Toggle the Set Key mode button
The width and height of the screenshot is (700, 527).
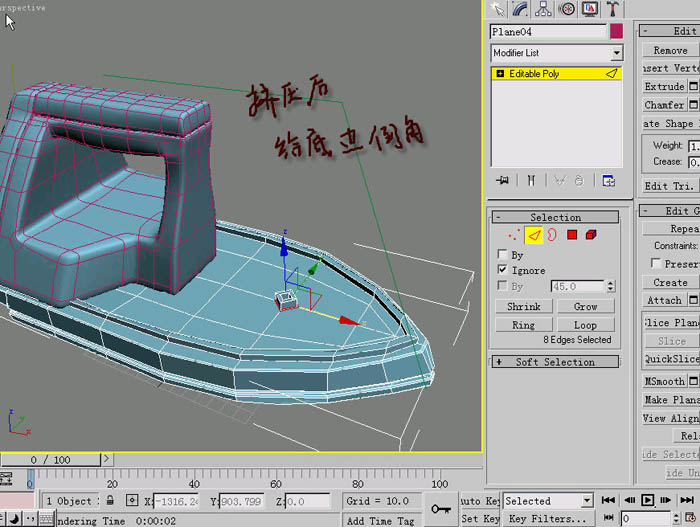[x=480, y=519]
